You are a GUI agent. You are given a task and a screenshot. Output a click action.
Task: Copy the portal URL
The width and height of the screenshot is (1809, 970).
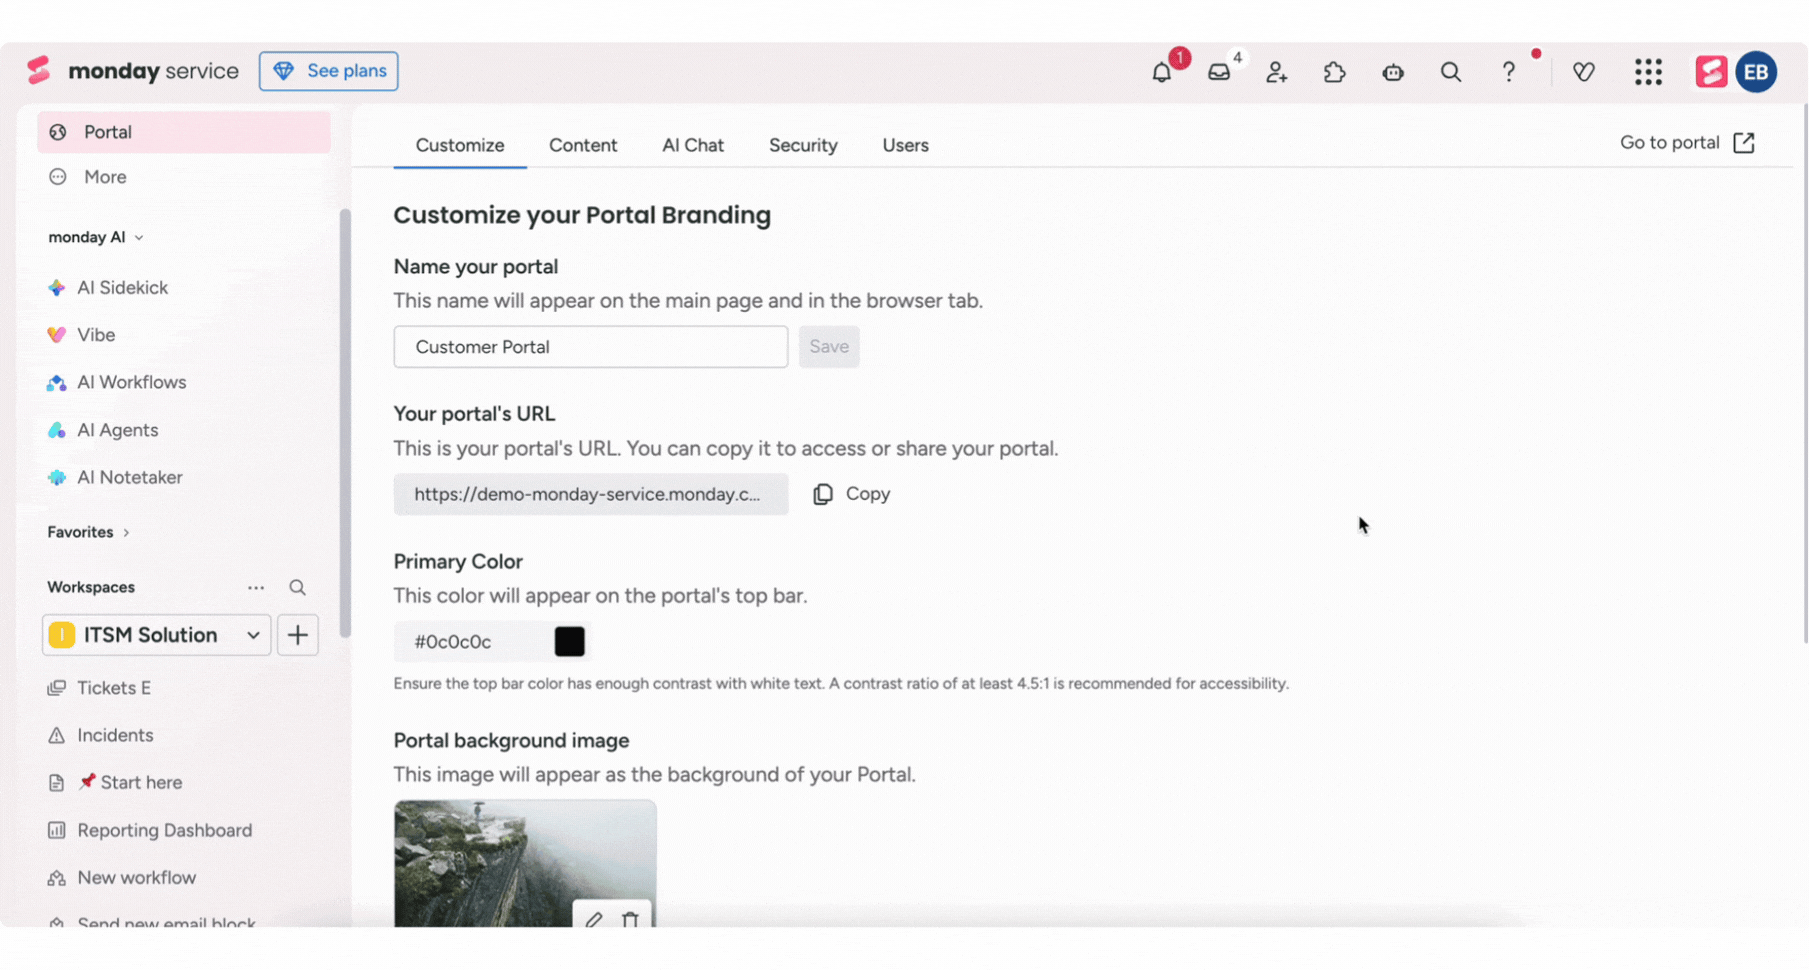pos(851,494)
